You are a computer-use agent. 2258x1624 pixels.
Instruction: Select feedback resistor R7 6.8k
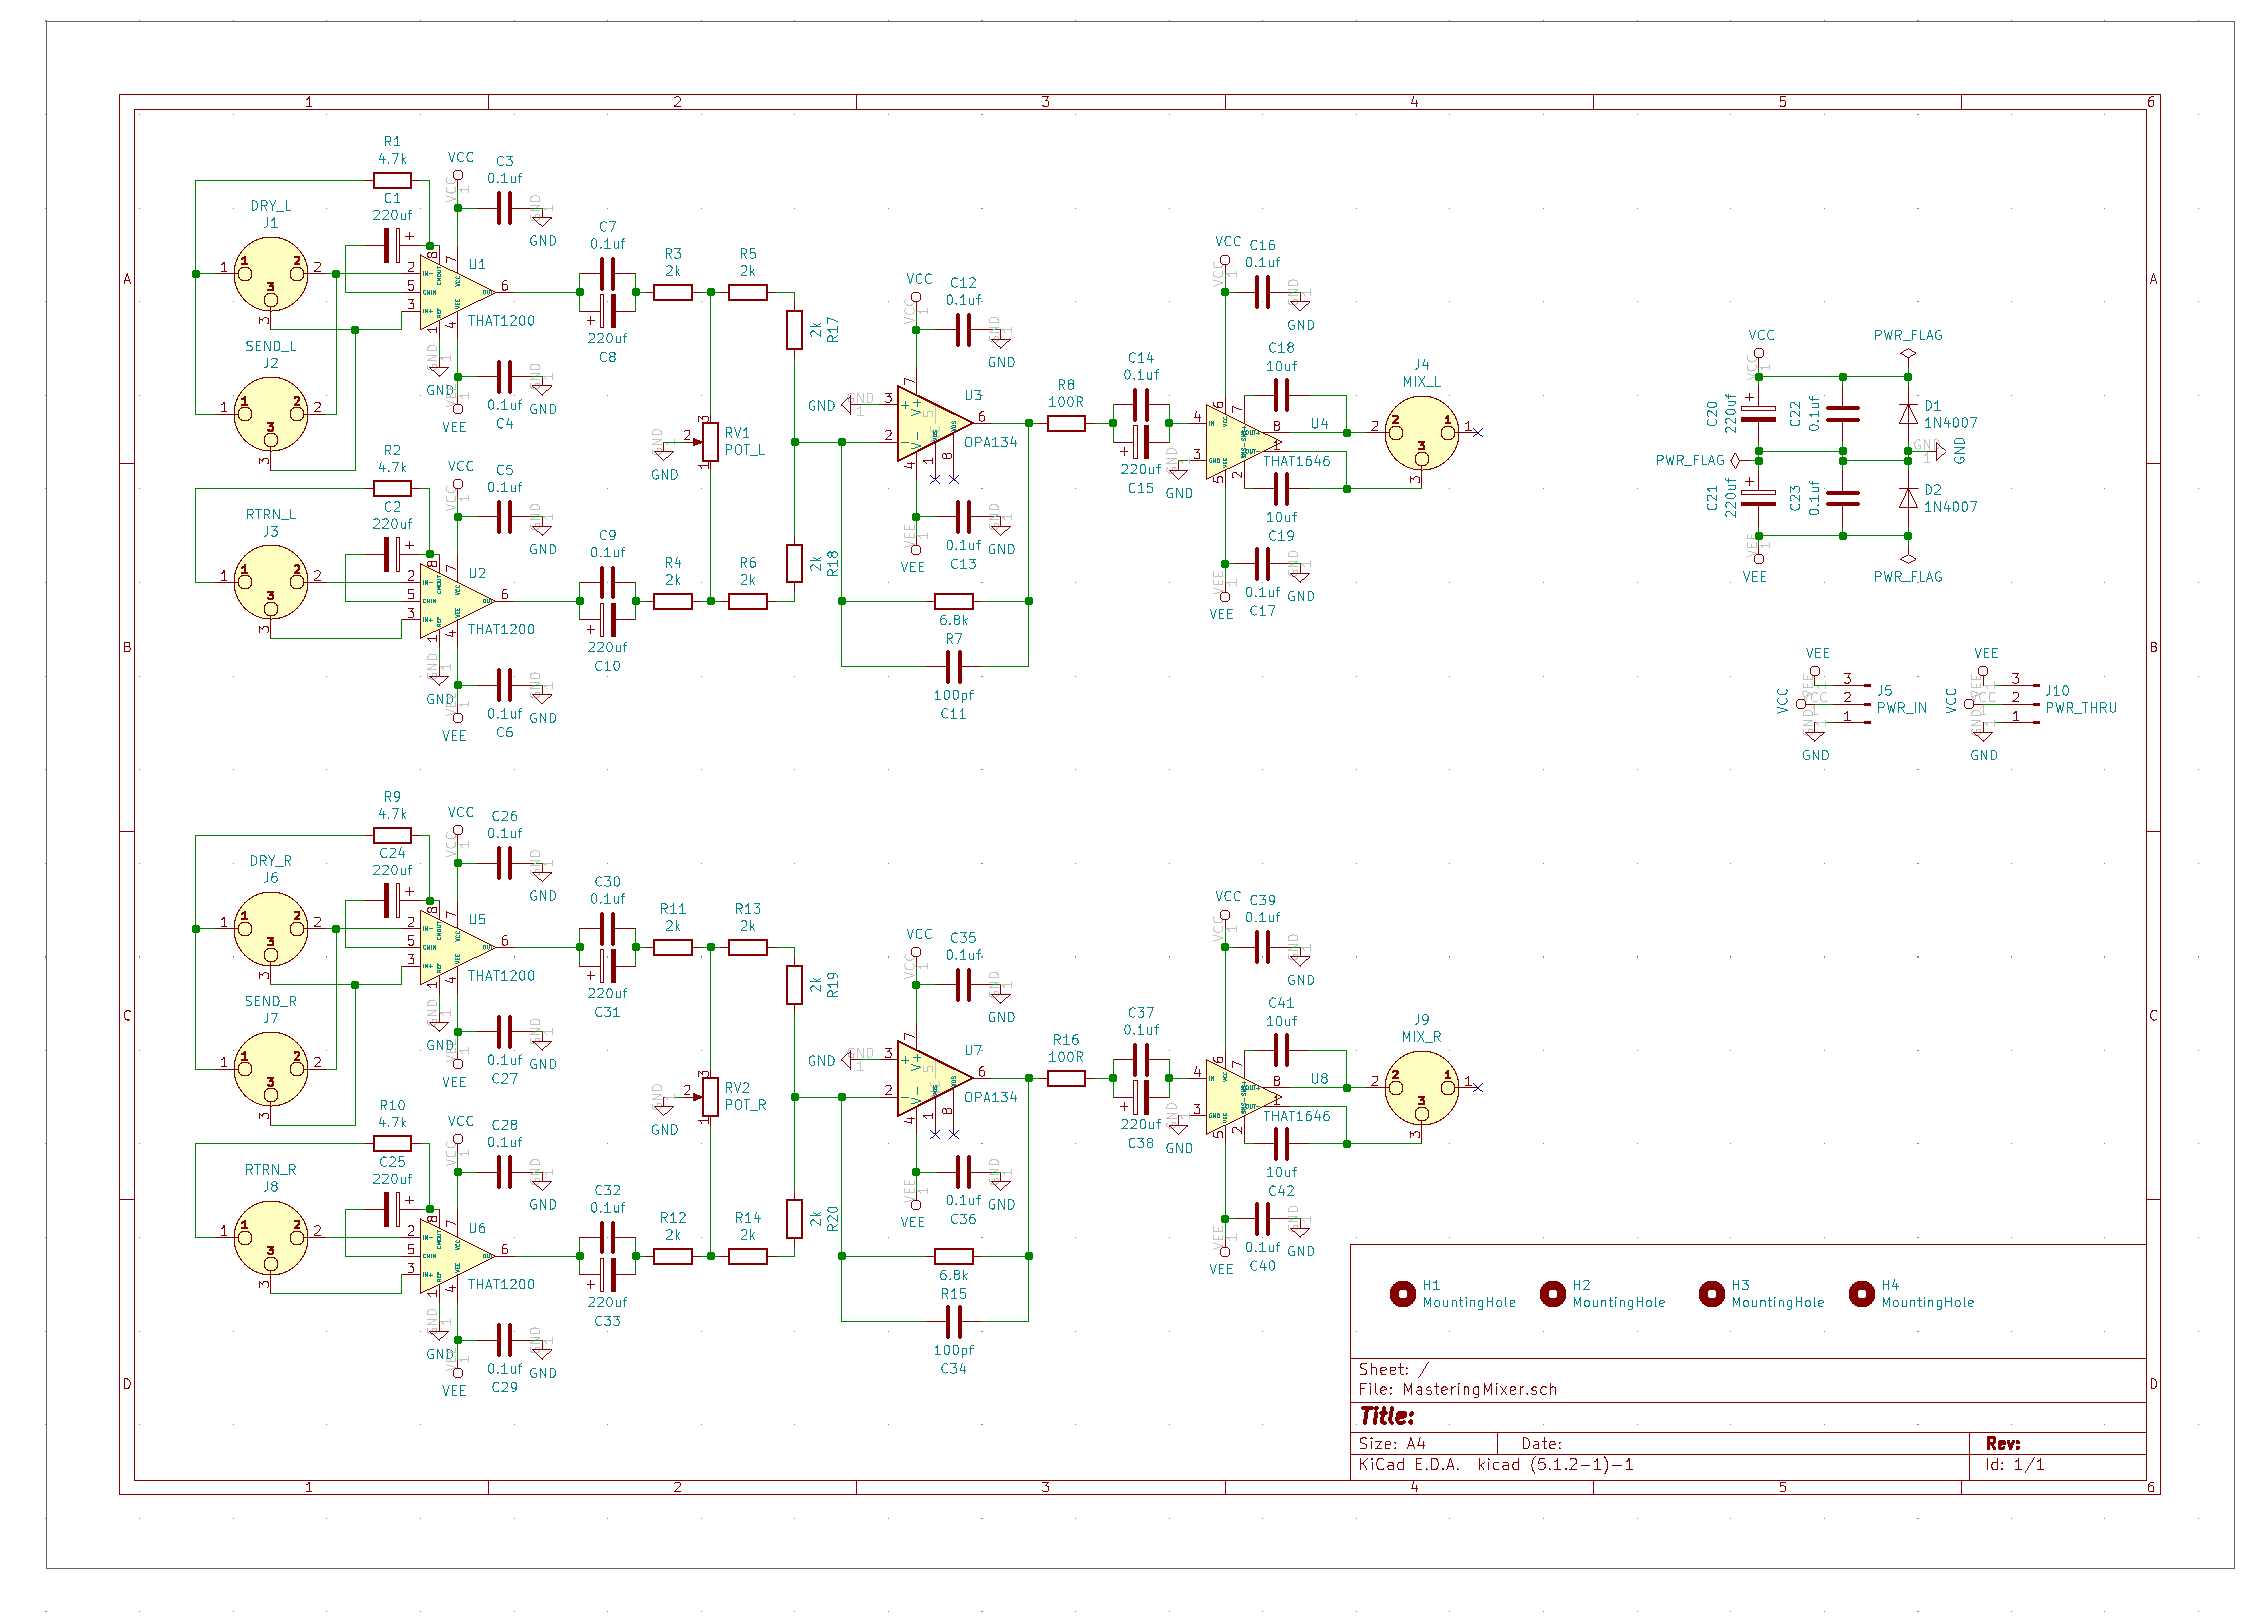(x=953, y=601)
